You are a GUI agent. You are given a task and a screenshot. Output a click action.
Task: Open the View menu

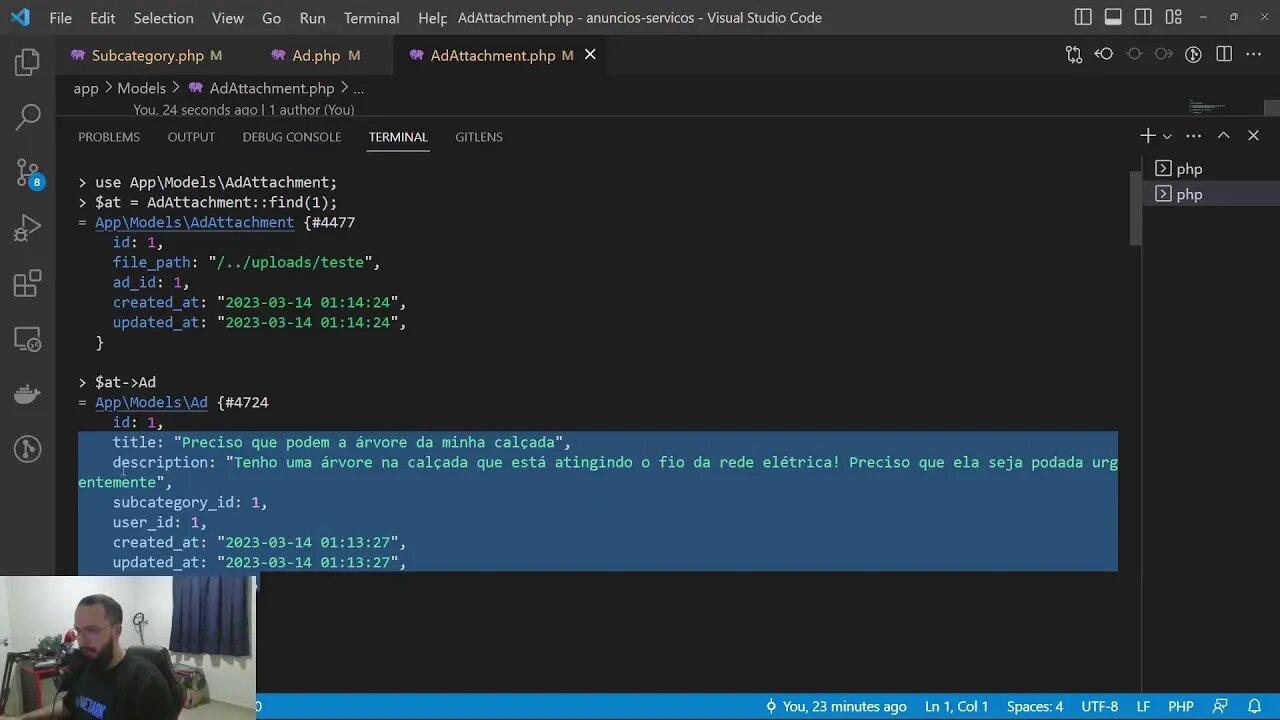[228, 17]
